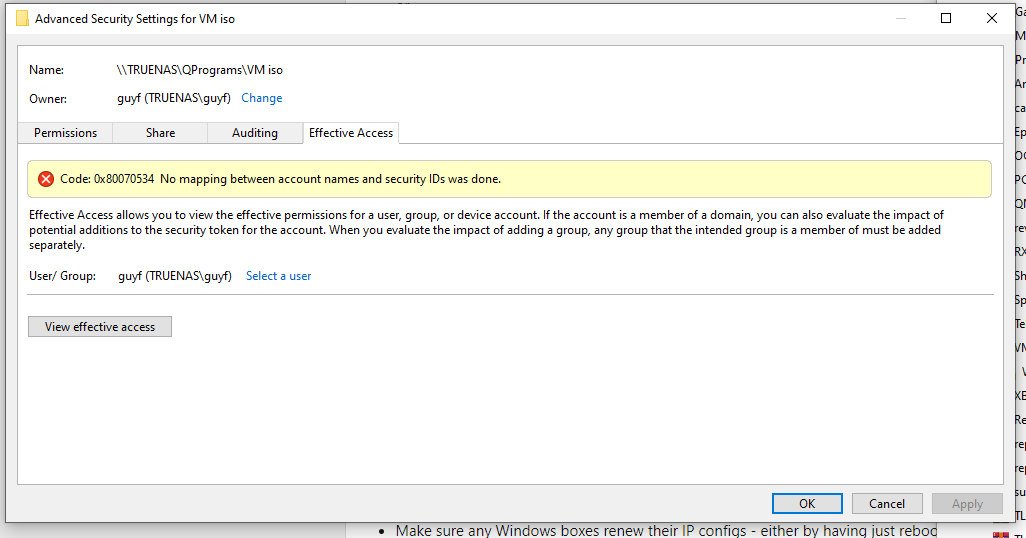
Task: Switch to the Permissions tab
Action: [x=65, y=133]
